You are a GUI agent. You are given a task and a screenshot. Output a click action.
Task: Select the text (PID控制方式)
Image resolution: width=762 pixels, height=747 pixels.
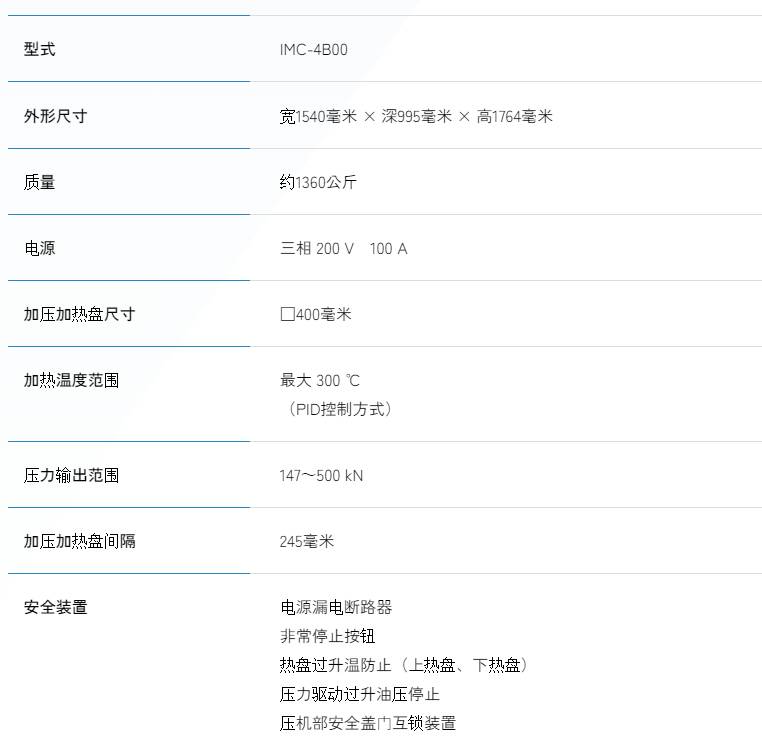(340, 409)
